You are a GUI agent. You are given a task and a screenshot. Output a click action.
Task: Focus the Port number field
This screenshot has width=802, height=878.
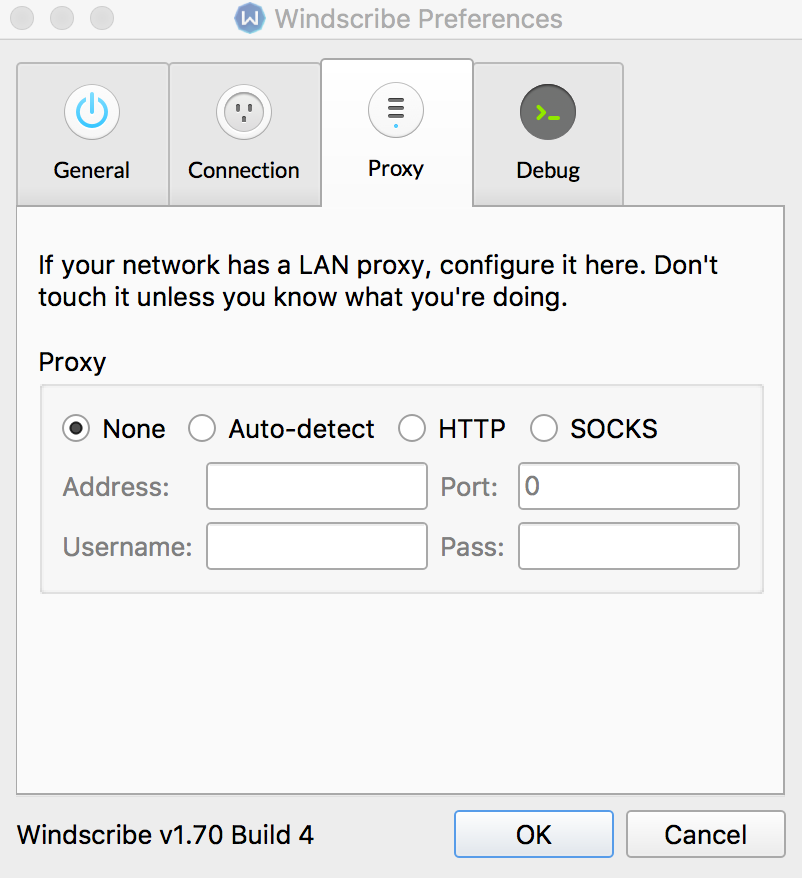coord(629,486)
